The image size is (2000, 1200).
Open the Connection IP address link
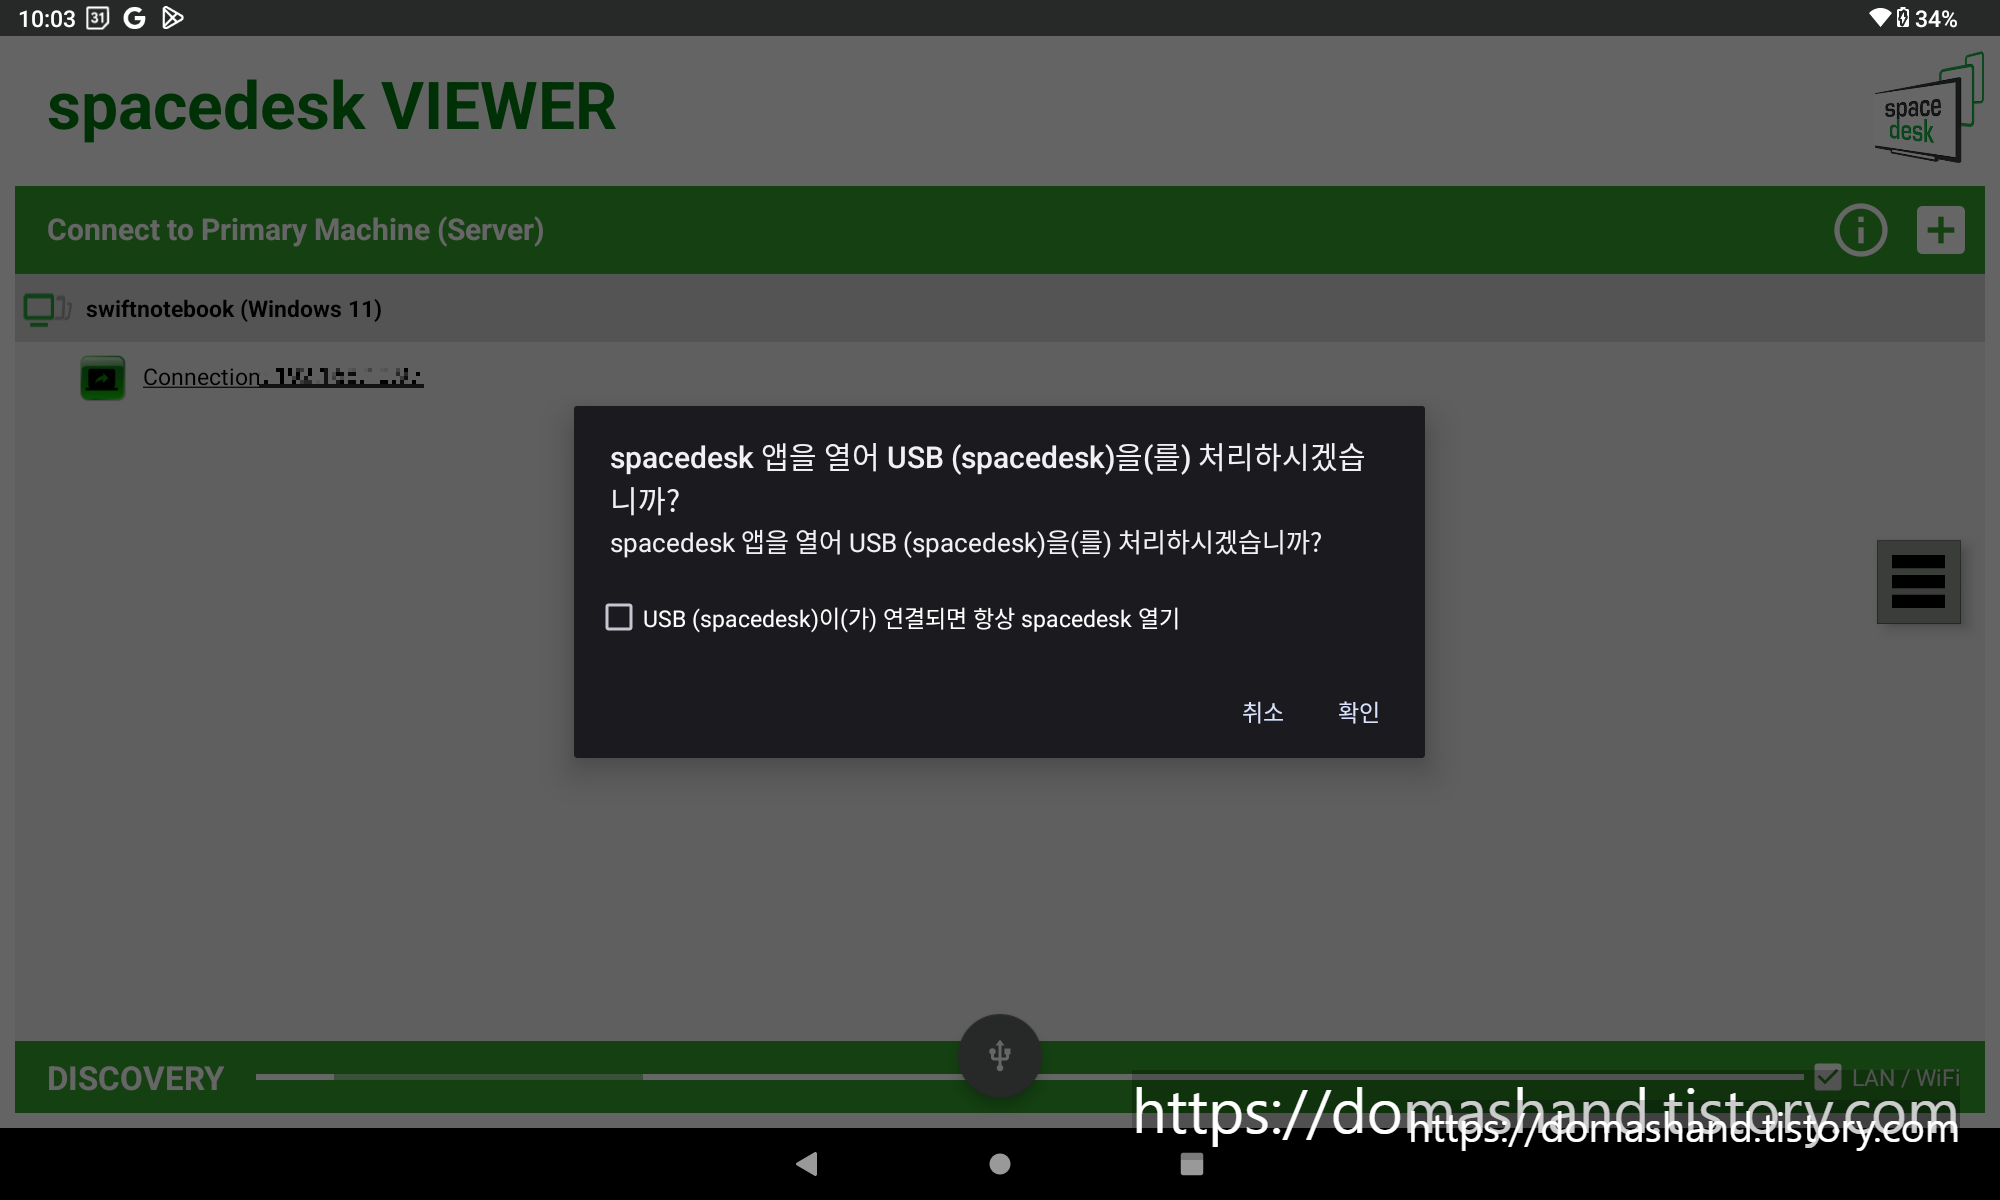[283, 377]
